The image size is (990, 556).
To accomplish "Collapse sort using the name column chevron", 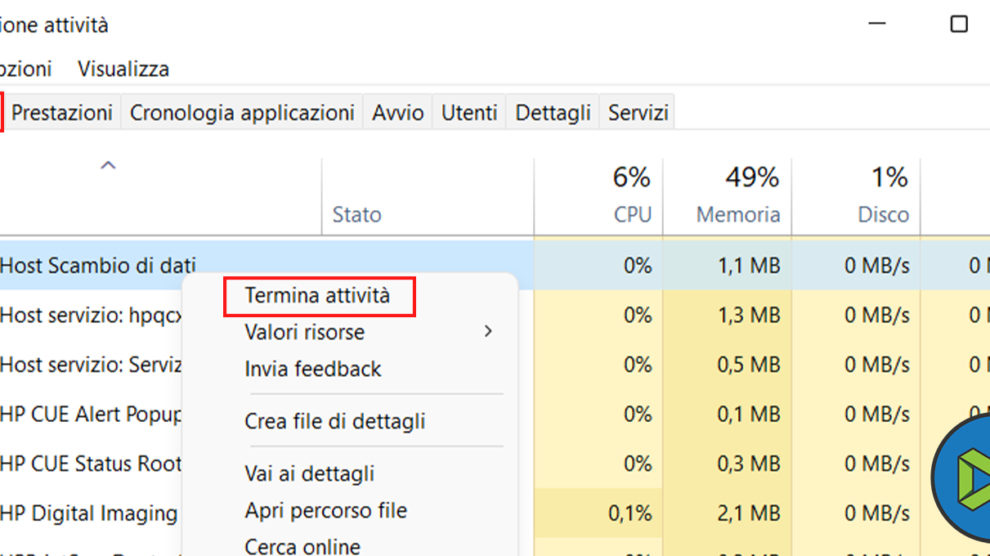I will 108,165.
